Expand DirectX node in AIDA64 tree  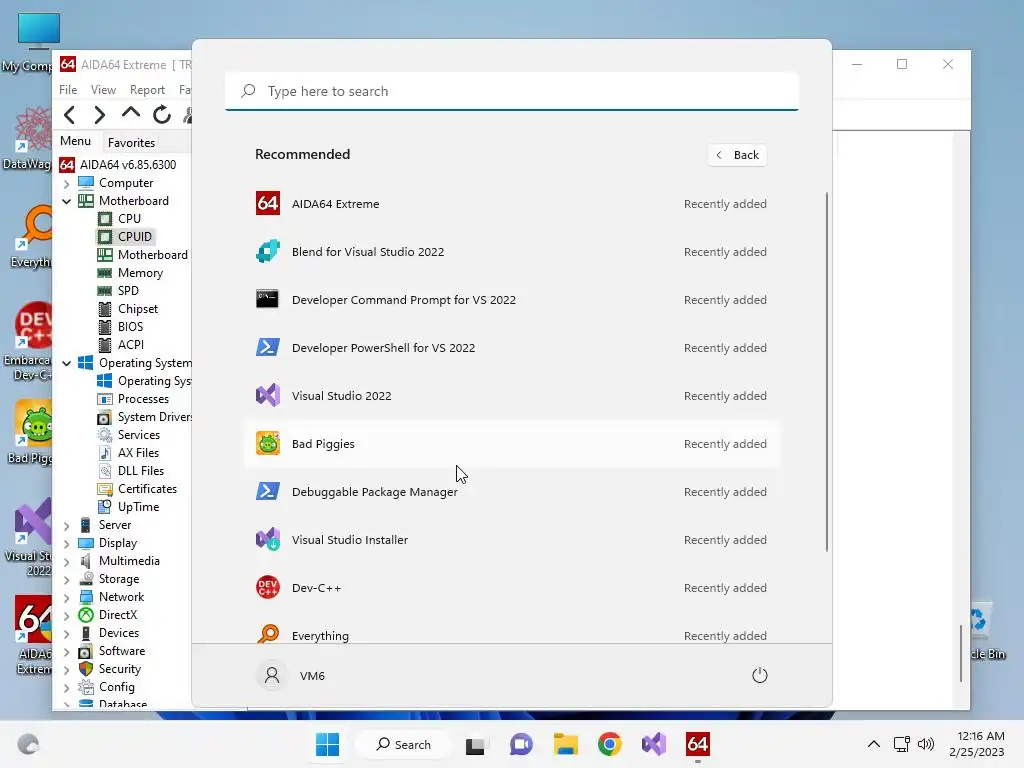click(67, 615)
